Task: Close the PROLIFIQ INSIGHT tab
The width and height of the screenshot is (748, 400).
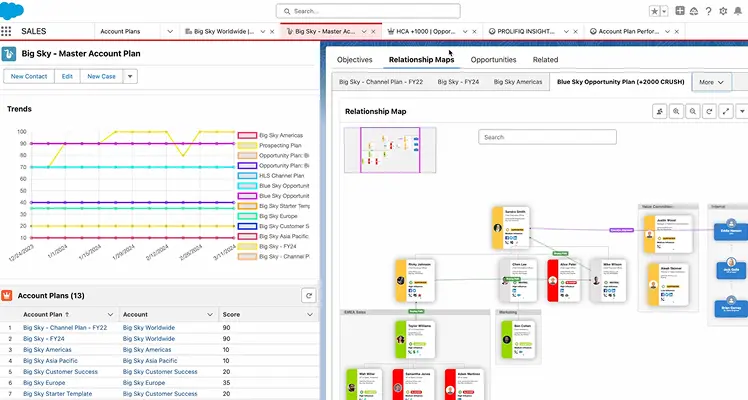Action: (575, 31)
